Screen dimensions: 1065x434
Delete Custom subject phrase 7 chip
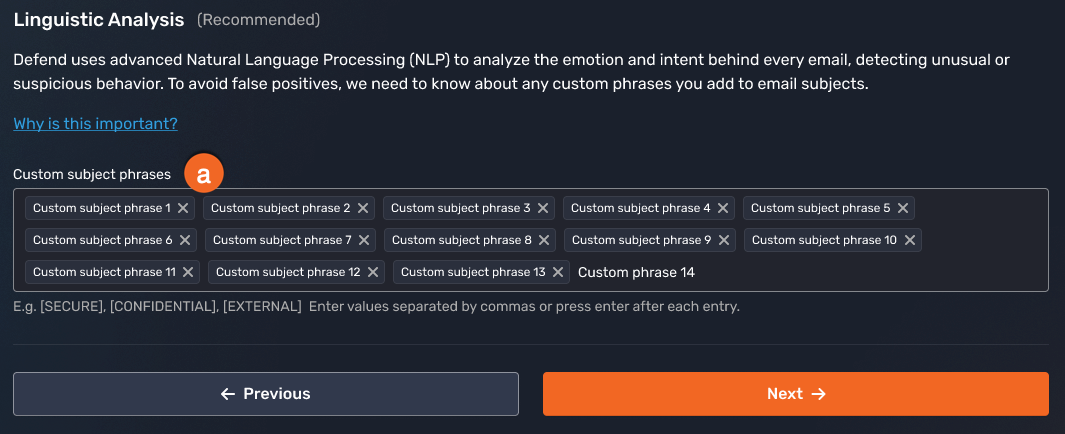[365, 240]
